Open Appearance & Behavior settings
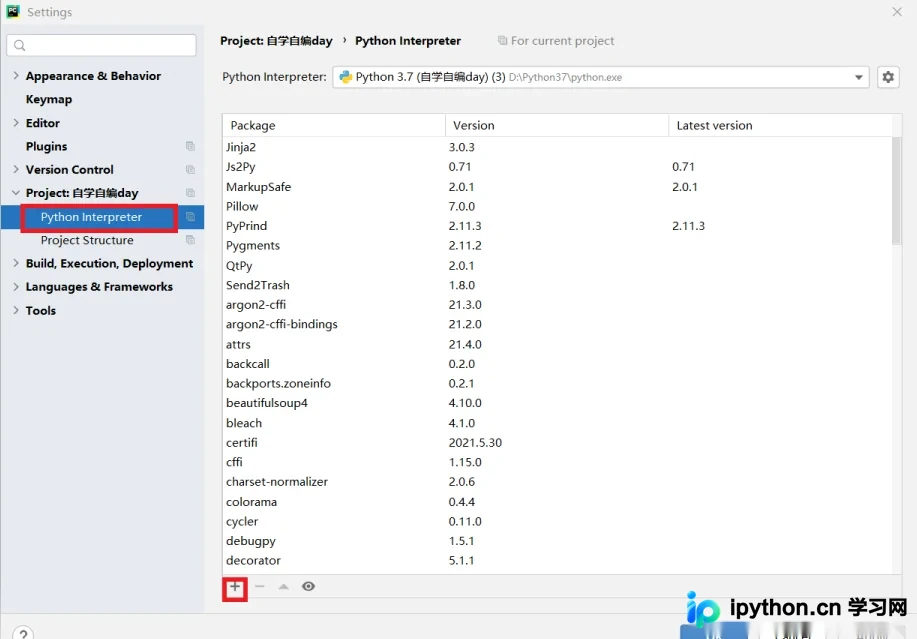Image resolution: width=917 pixels, height=639 pixels. coord(93,76)
